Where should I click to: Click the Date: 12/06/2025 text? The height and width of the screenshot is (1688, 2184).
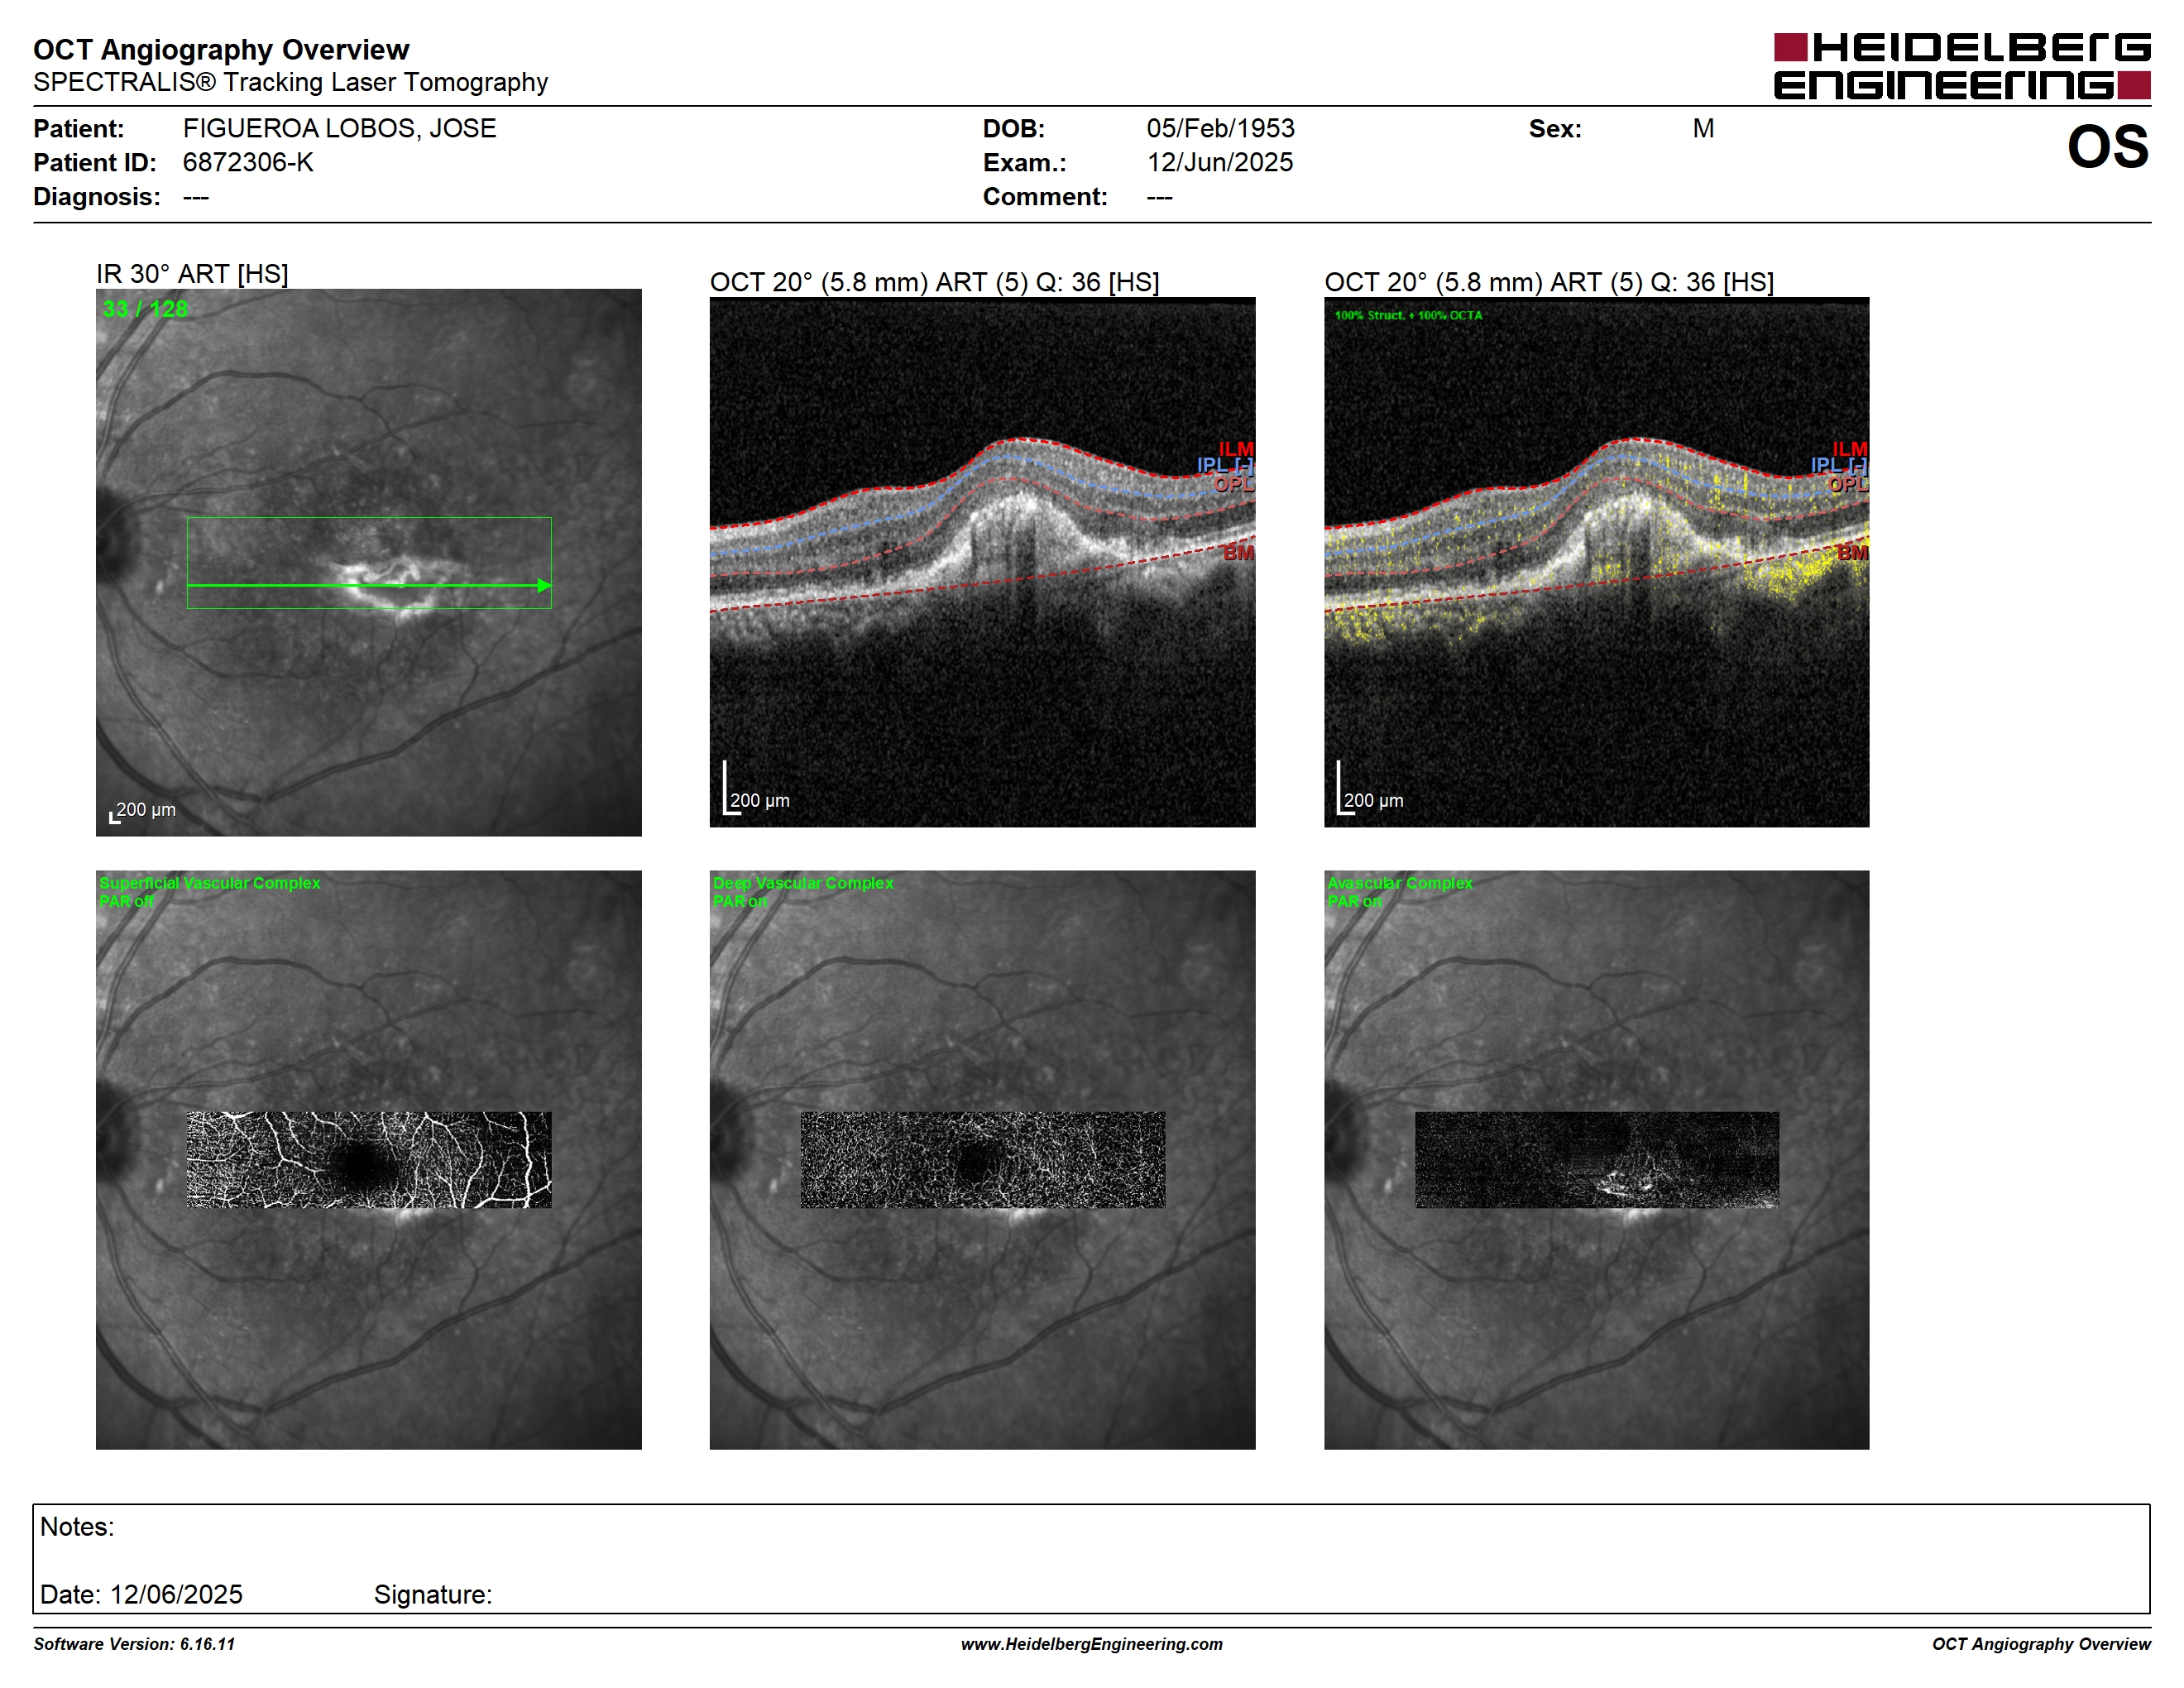click(141, 1594)
